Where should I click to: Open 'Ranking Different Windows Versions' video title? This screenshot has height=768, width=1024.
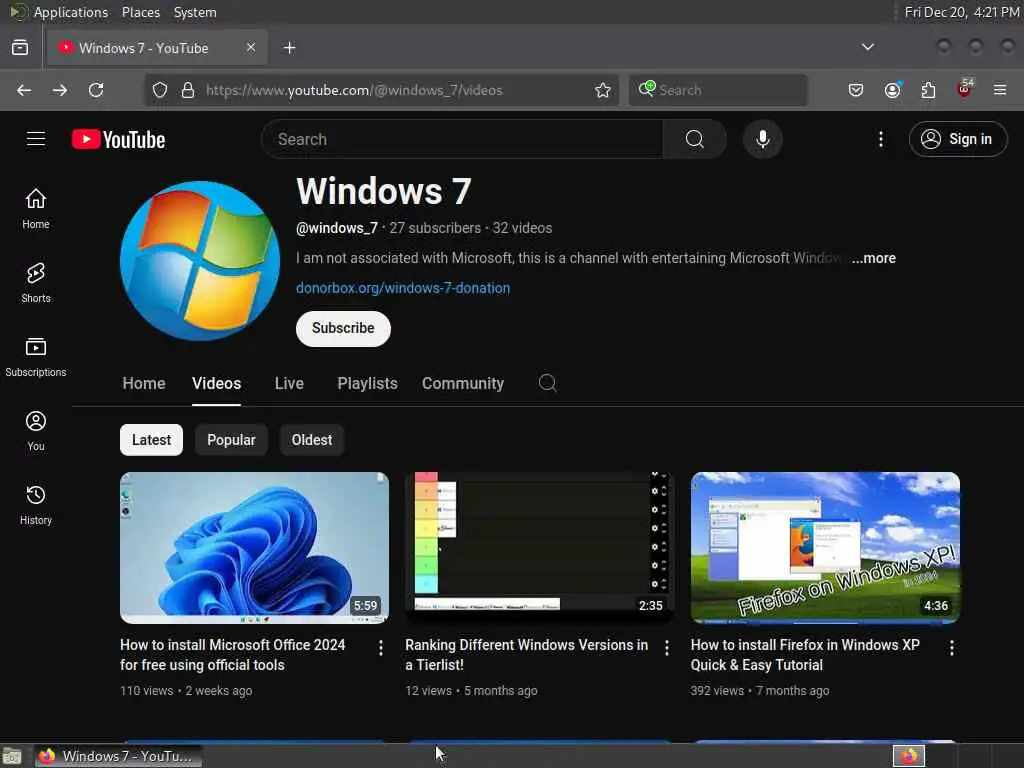click(526, 655)
